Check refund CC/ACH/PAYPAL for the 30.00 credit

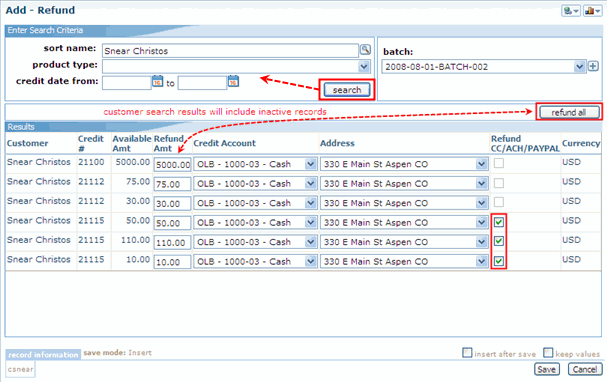499,202
